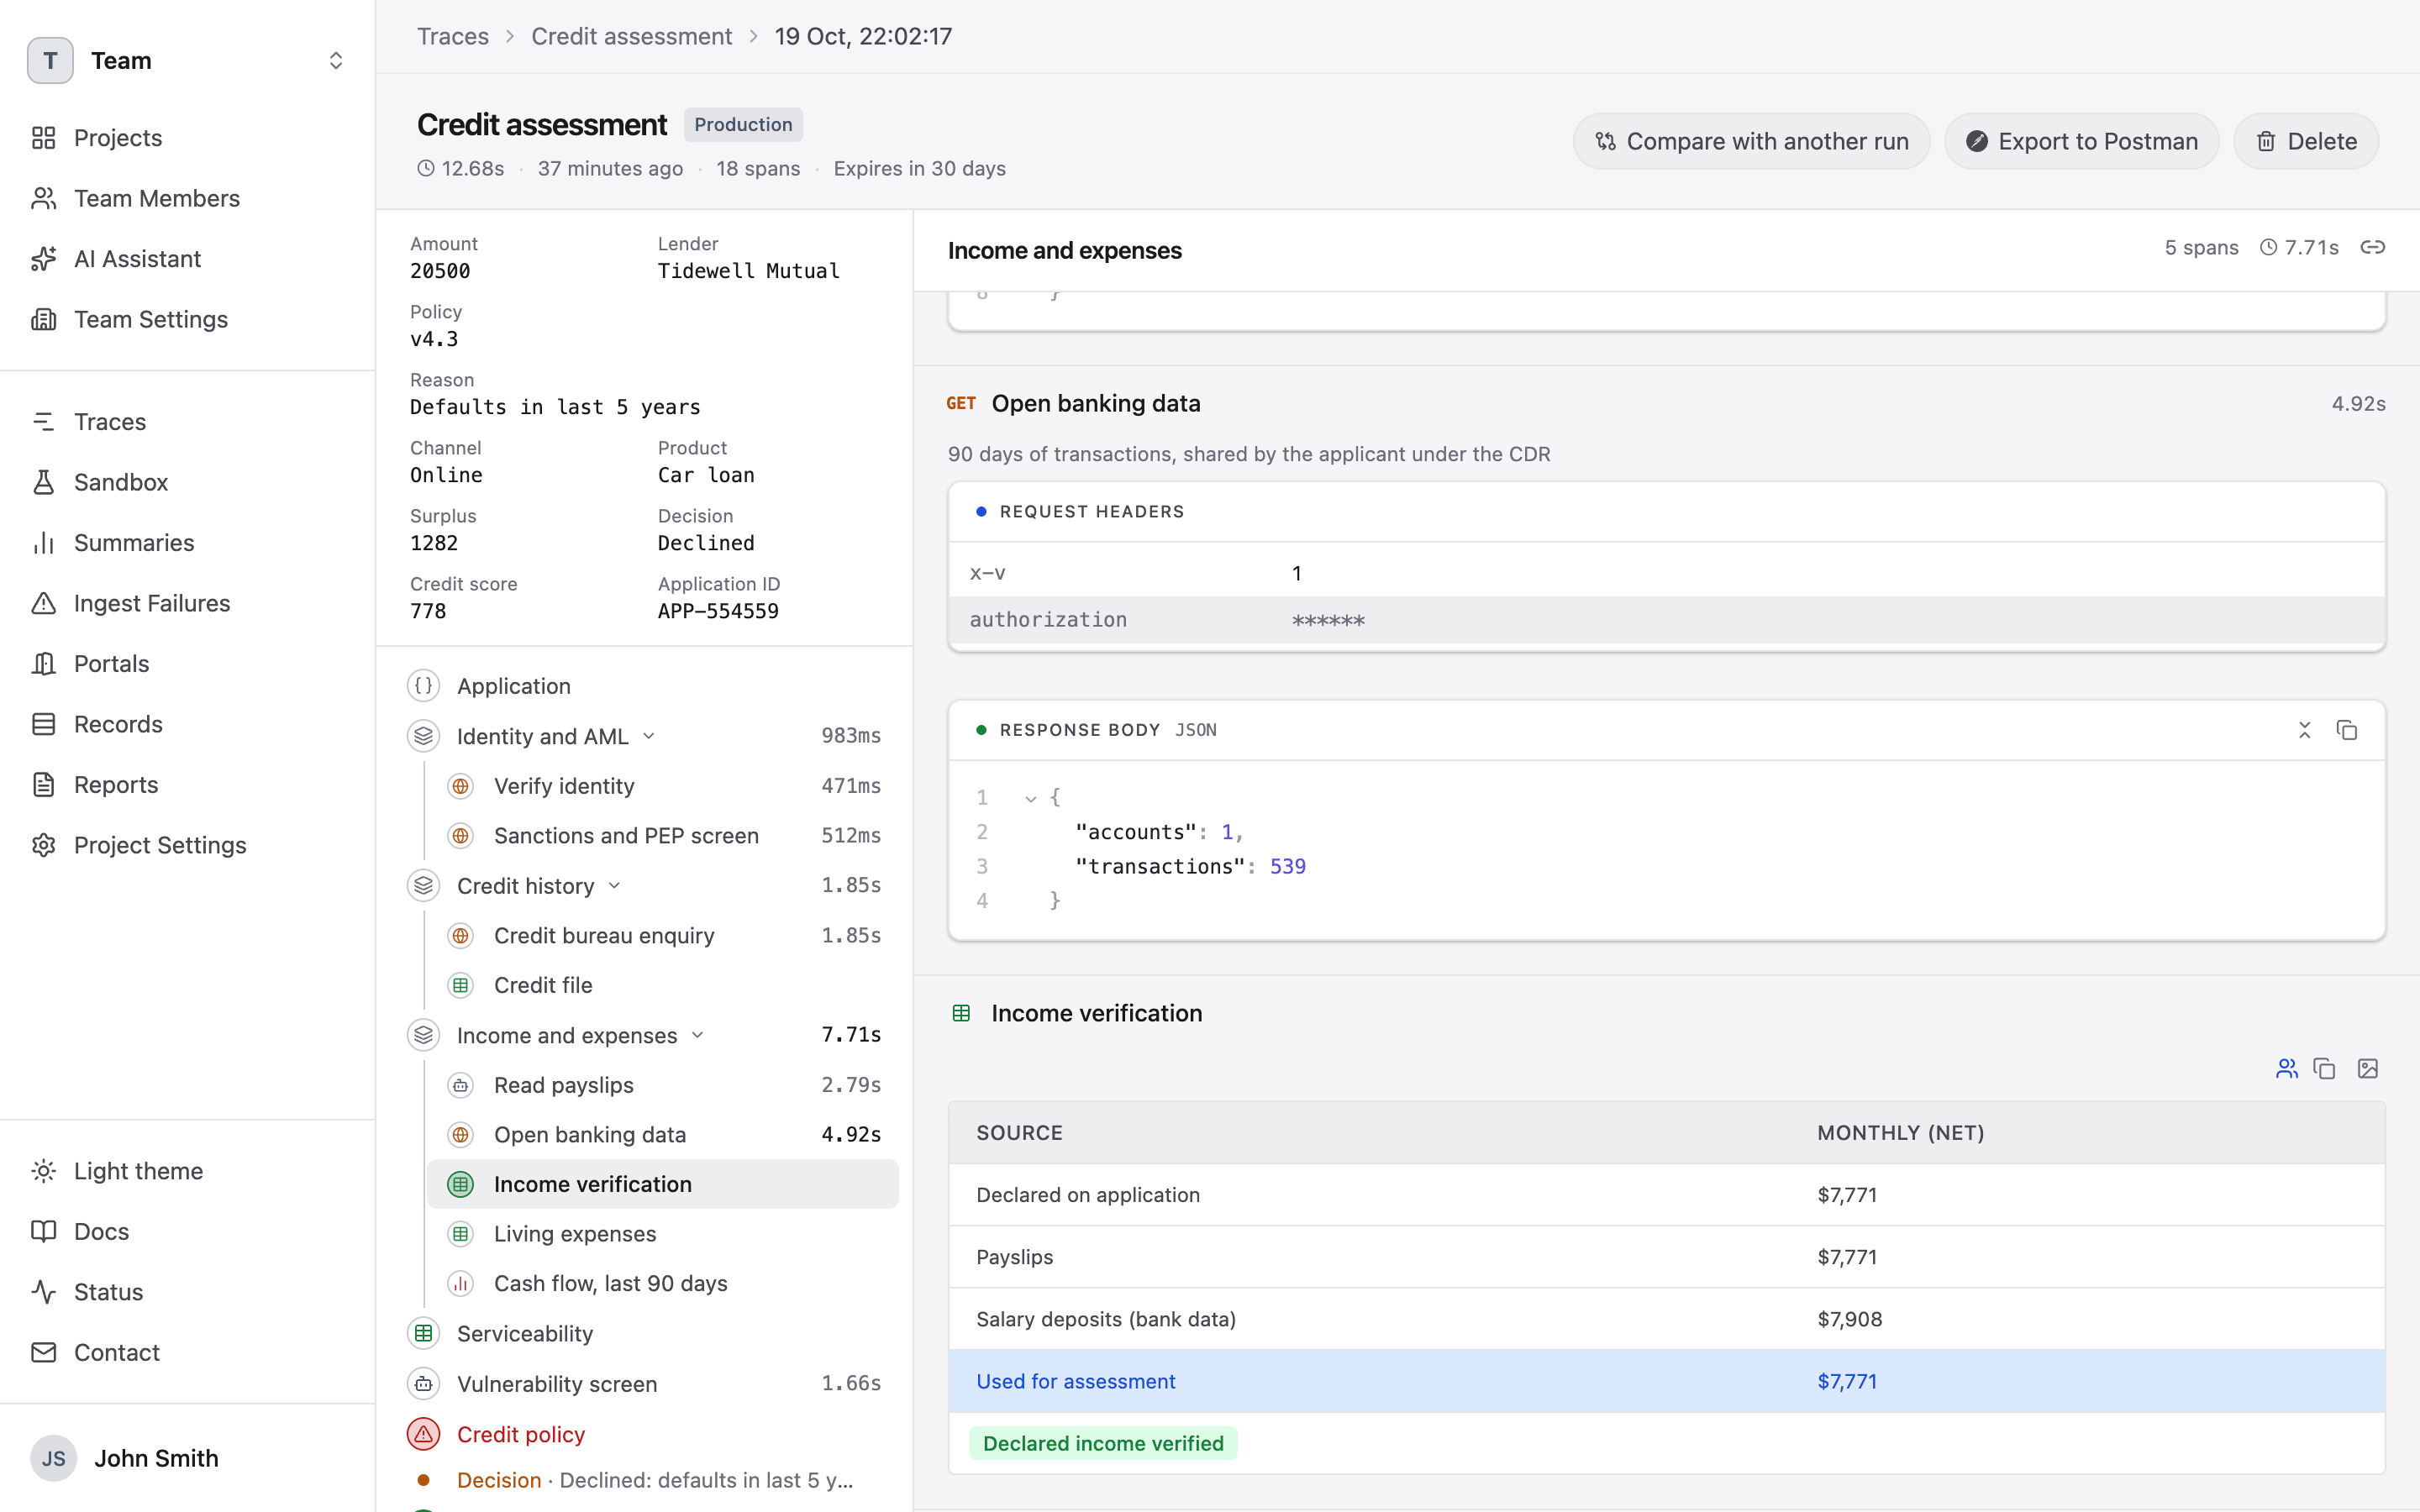Image resolution: width=2420 pixels, height=1512 pixels.
Task: Click the people icon above income table
Action: 2286,1068
